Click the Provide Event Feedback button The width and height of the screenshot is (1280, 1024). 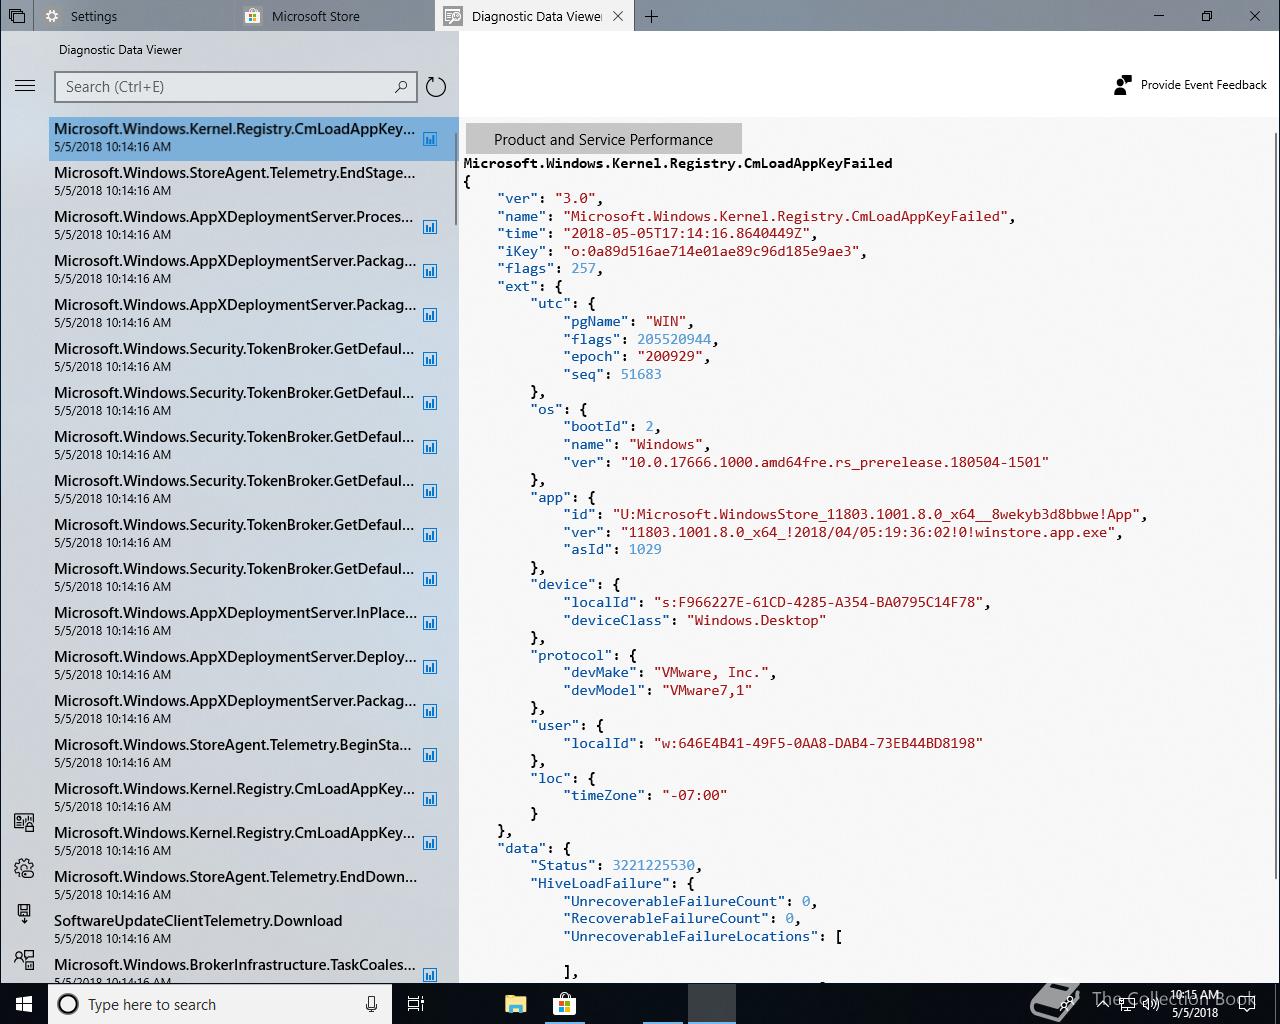click(1190, 85)
